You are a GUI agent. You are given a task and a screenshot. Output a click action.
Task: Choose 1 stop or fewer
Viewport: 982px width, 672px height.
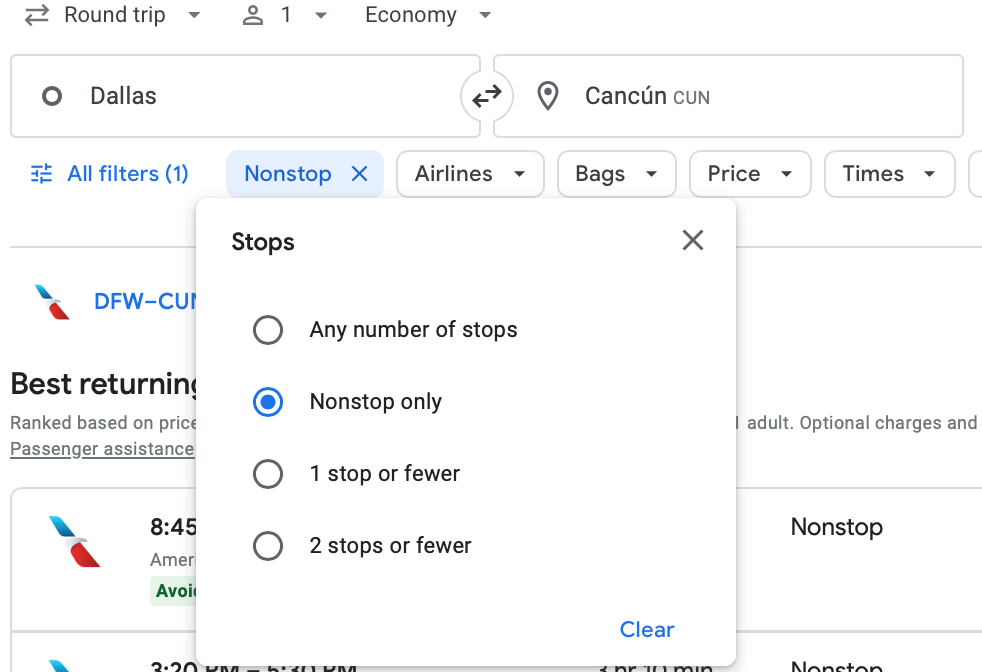pos(268,474)
